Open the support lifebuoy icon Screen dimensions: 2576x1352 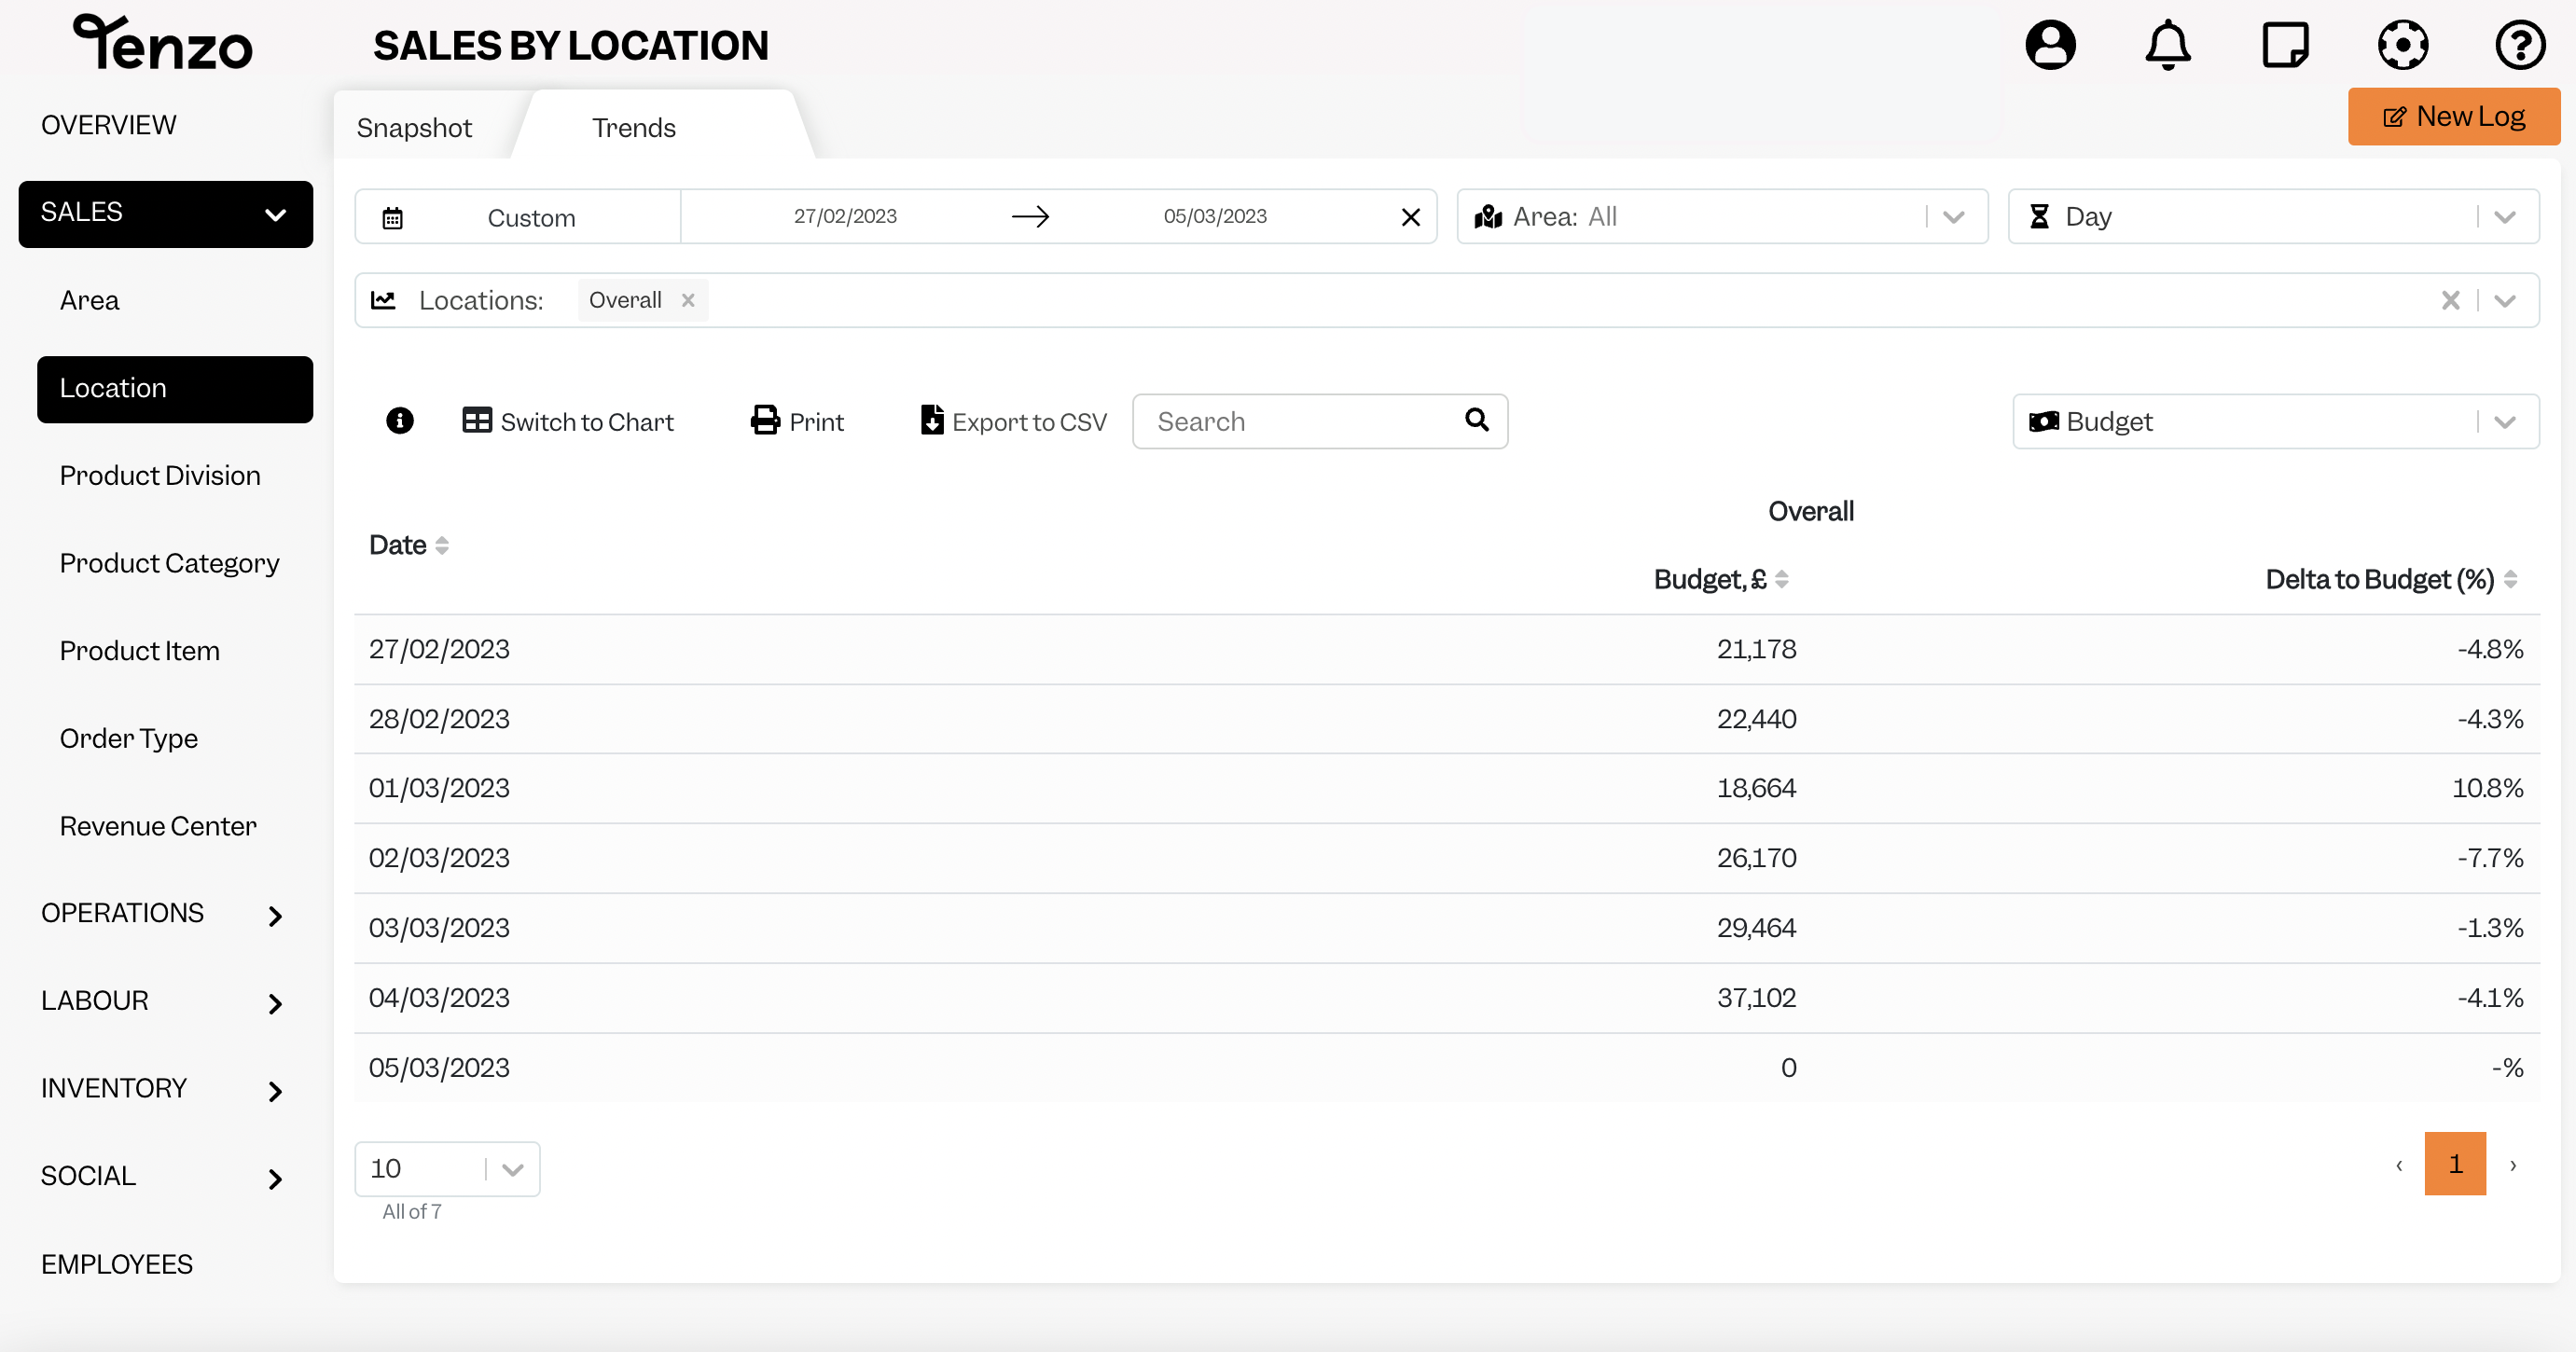2402,45
